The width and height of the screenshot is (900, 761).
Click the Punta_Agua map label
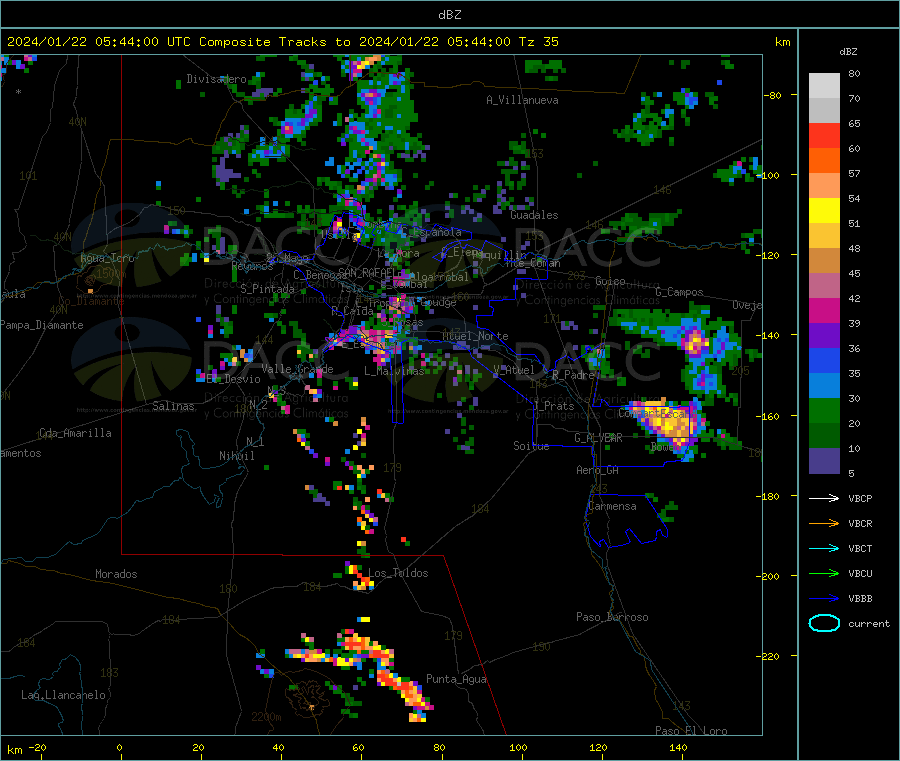(x=456, y=680)
